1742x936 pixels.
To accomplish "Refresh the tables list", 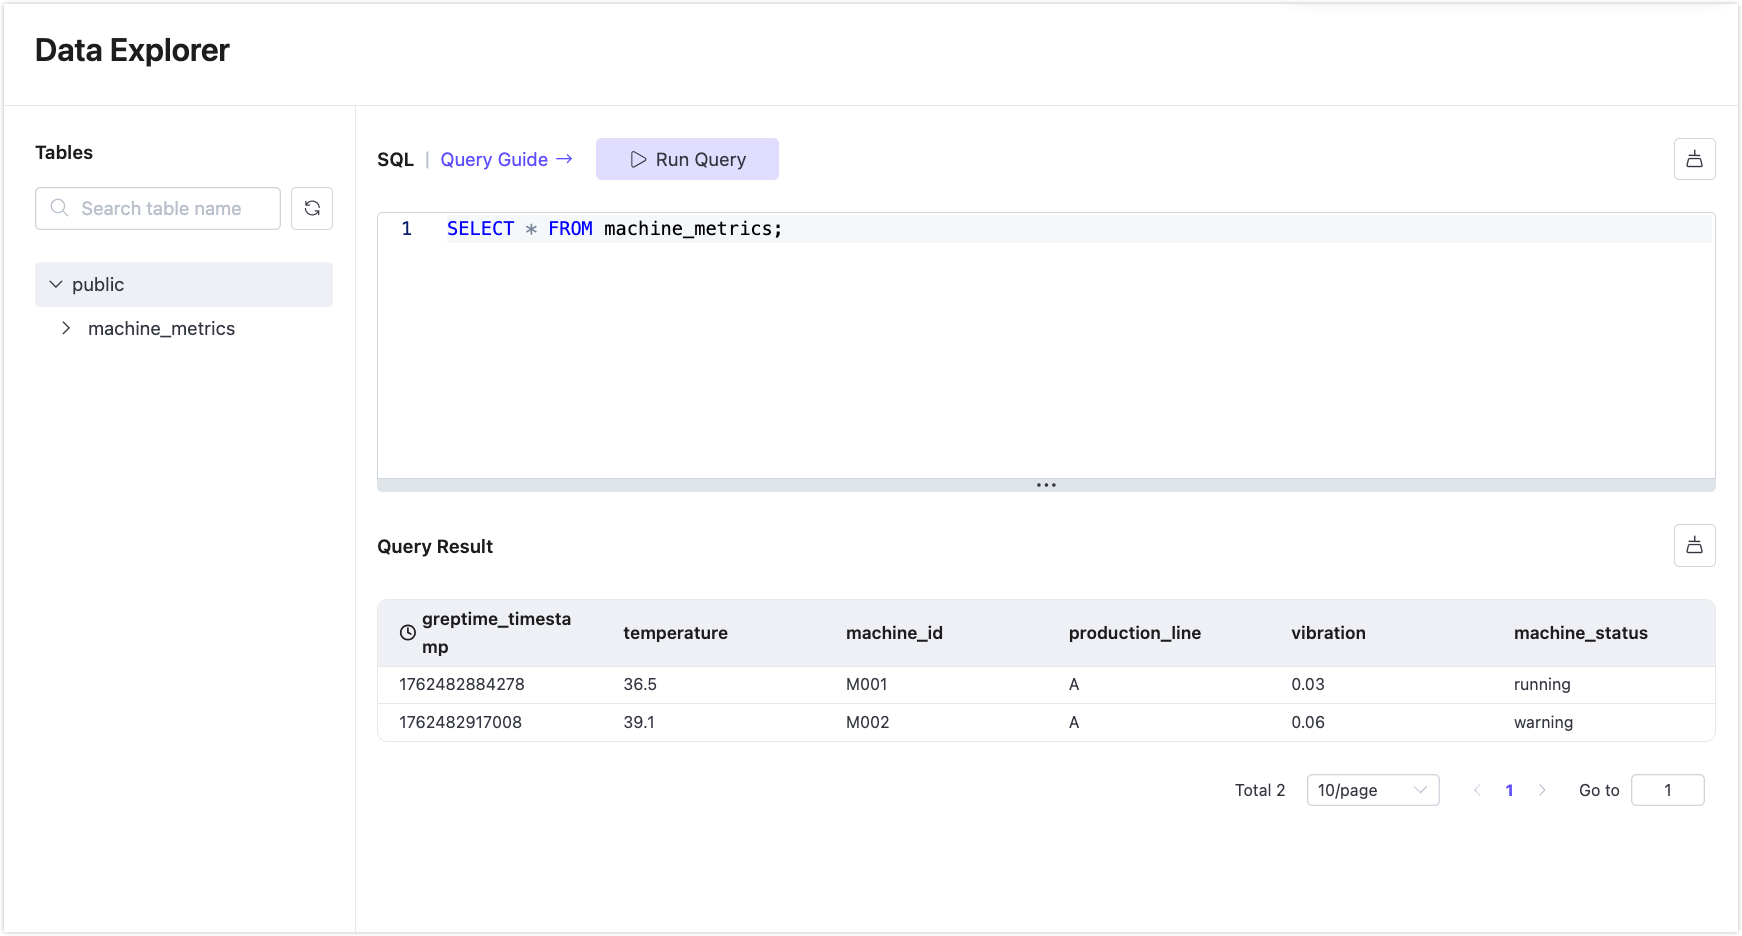I will pyautogui.click(x=312, y=208).
